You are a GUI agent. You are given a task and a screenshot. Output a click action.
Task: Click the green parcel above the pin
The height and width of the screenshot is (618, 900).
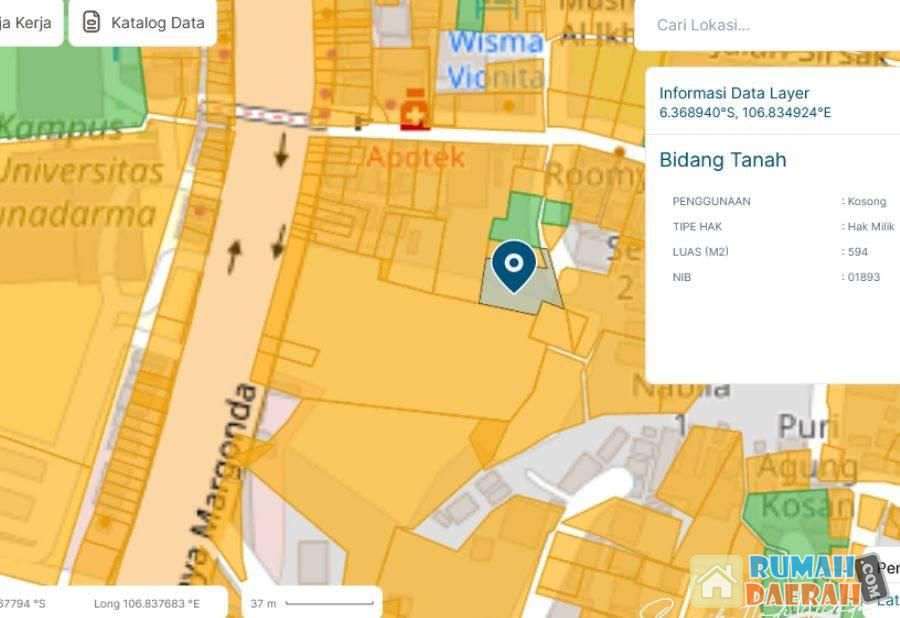pyautogui.click(x=517, y=218)
